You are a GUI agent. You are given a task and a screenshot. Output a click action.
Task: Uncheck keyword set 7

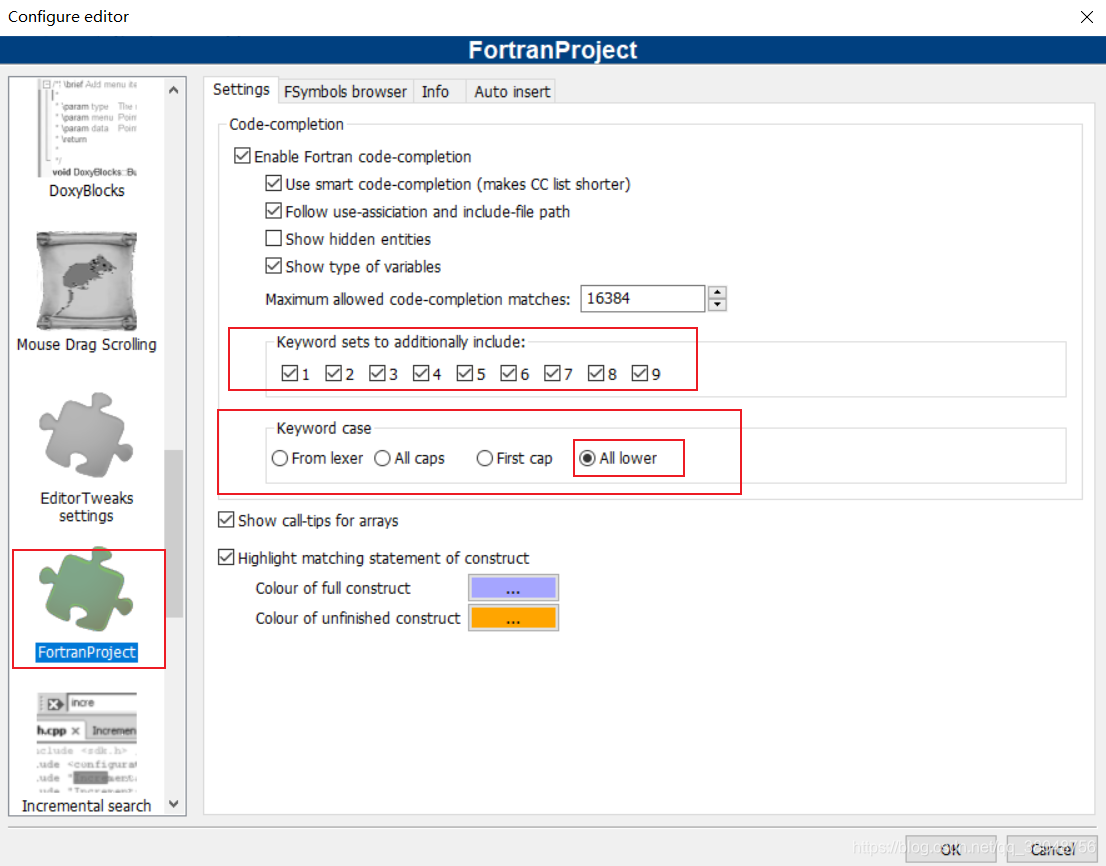click(x=552, y=373)
